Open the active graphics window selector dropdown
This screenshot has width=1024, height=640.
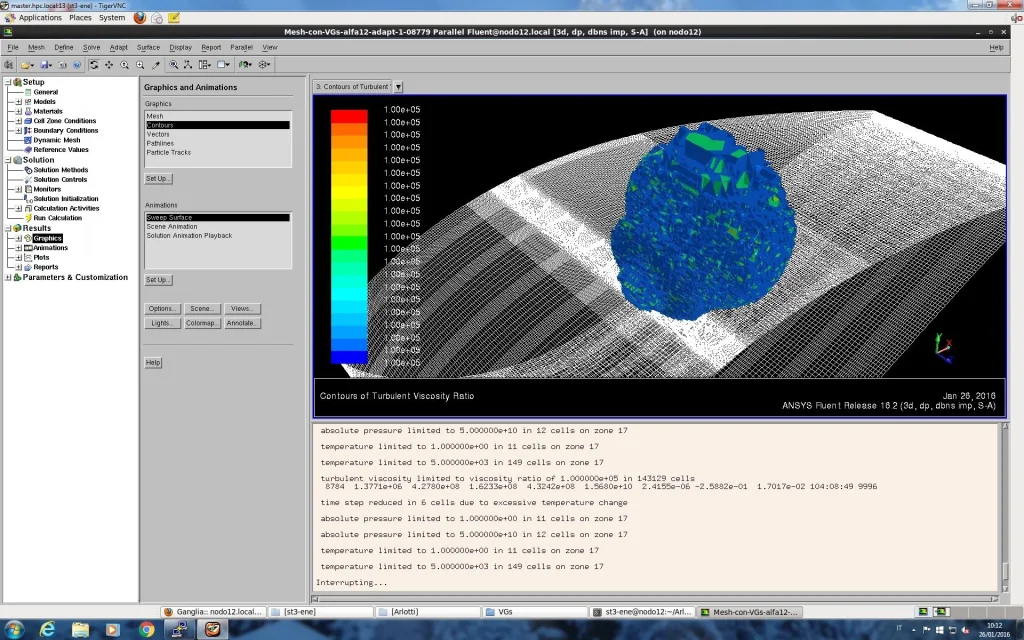click(x=398, y=86)
